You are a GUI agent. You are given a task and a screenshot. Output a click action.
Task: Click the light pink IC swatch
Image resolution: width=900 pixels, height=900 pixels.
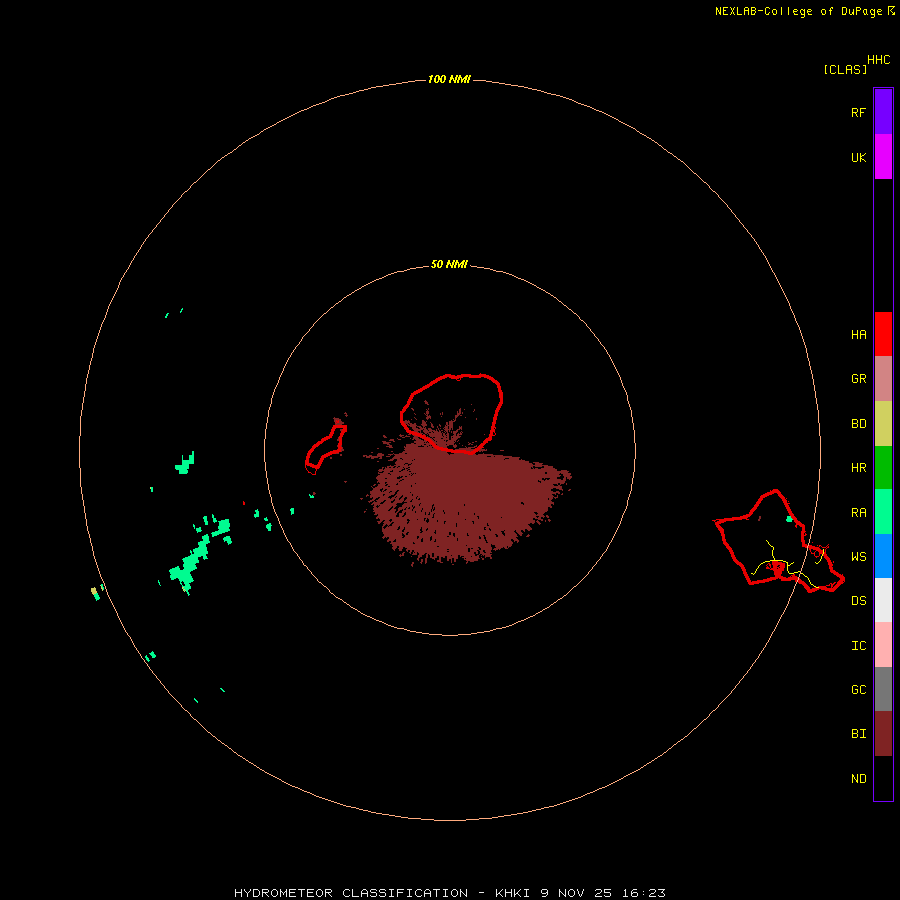click(883, 645)
